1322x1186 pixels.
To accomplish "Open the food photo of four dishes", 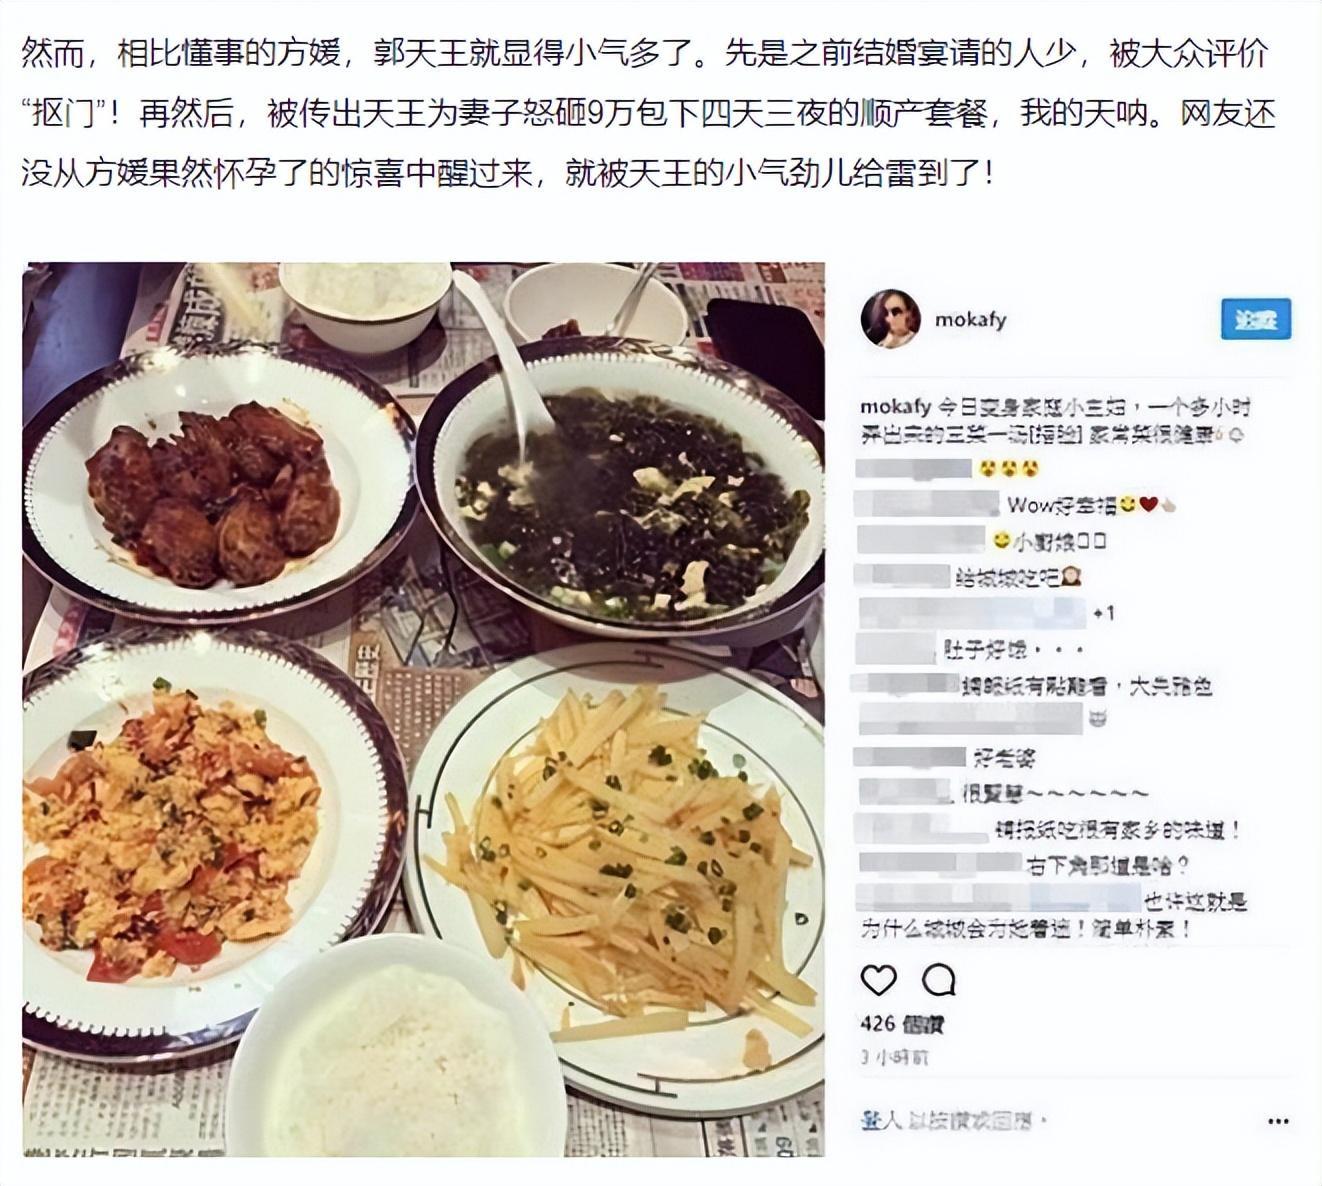I will point(424,709).
